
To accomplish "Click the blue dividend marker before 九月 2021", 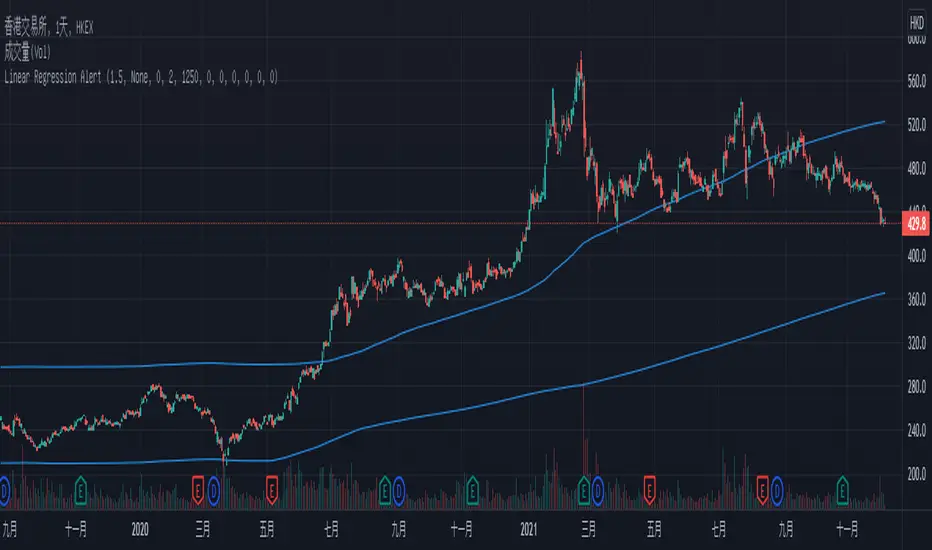I will coord(776,491).
